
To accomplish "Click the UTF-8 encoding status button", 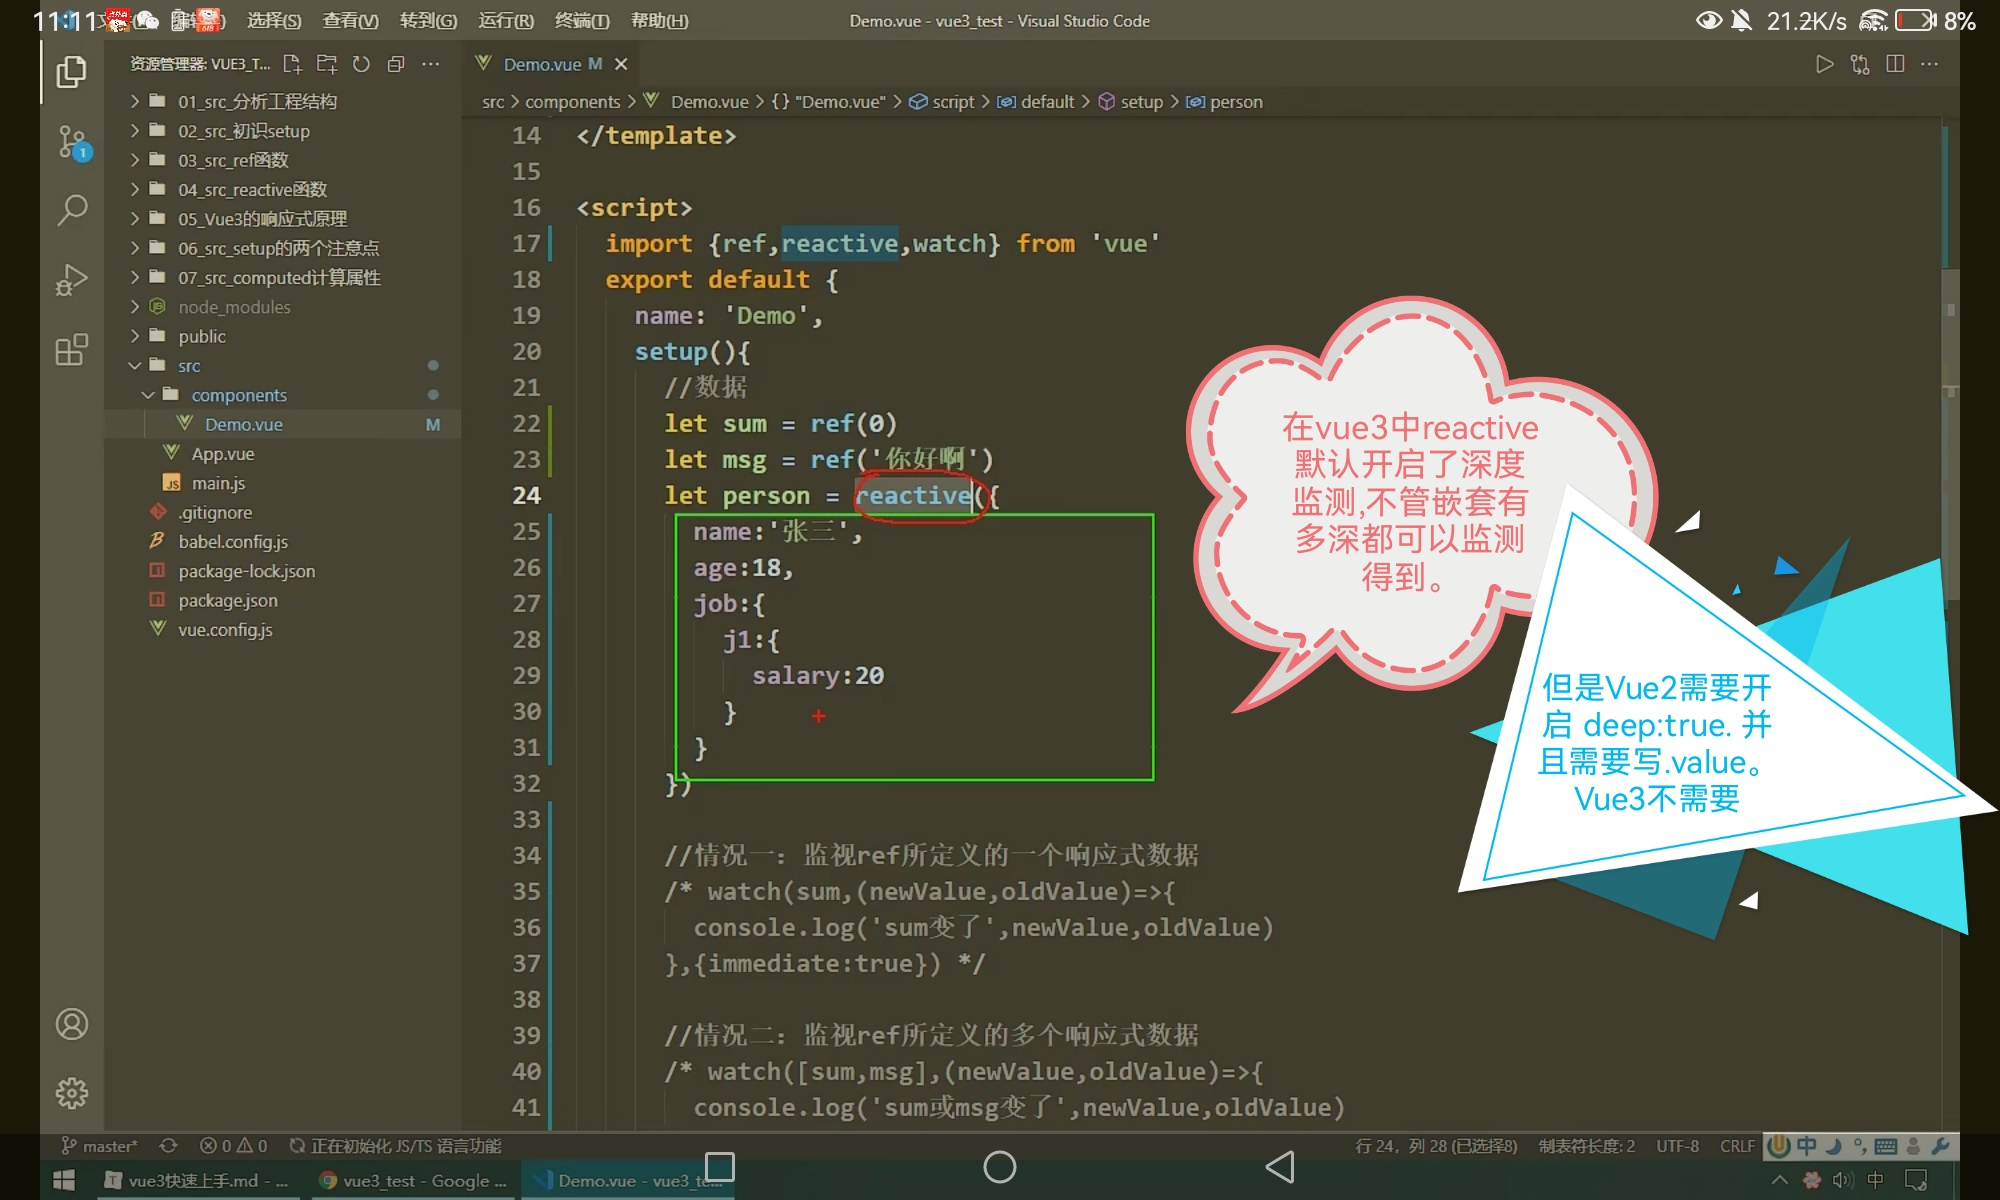I will pos(1677,1146).
